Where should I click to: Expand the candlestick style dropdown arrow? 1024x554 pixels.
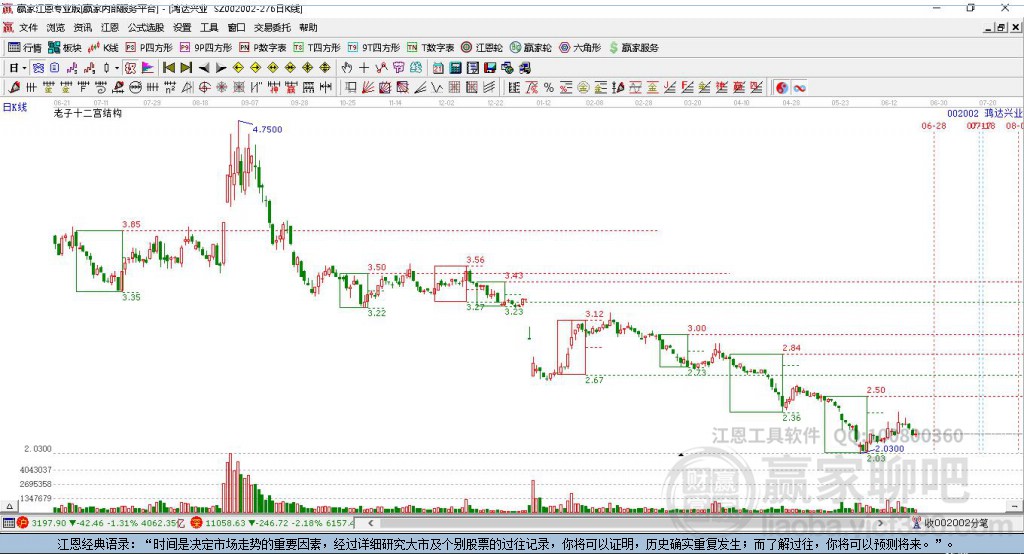point(117,67)
